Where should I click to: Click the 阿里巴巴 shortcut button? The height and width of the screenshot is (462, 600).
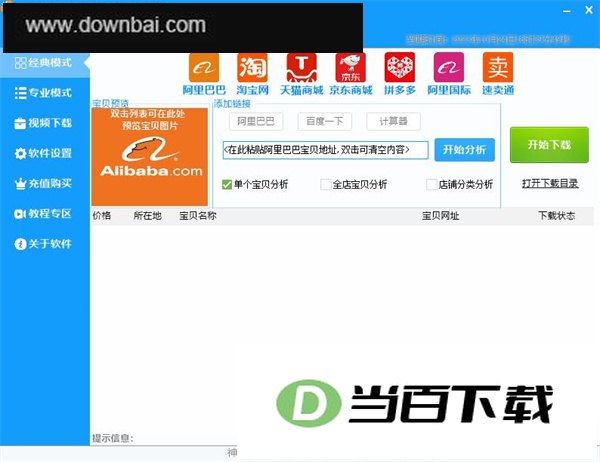point(256,121)
